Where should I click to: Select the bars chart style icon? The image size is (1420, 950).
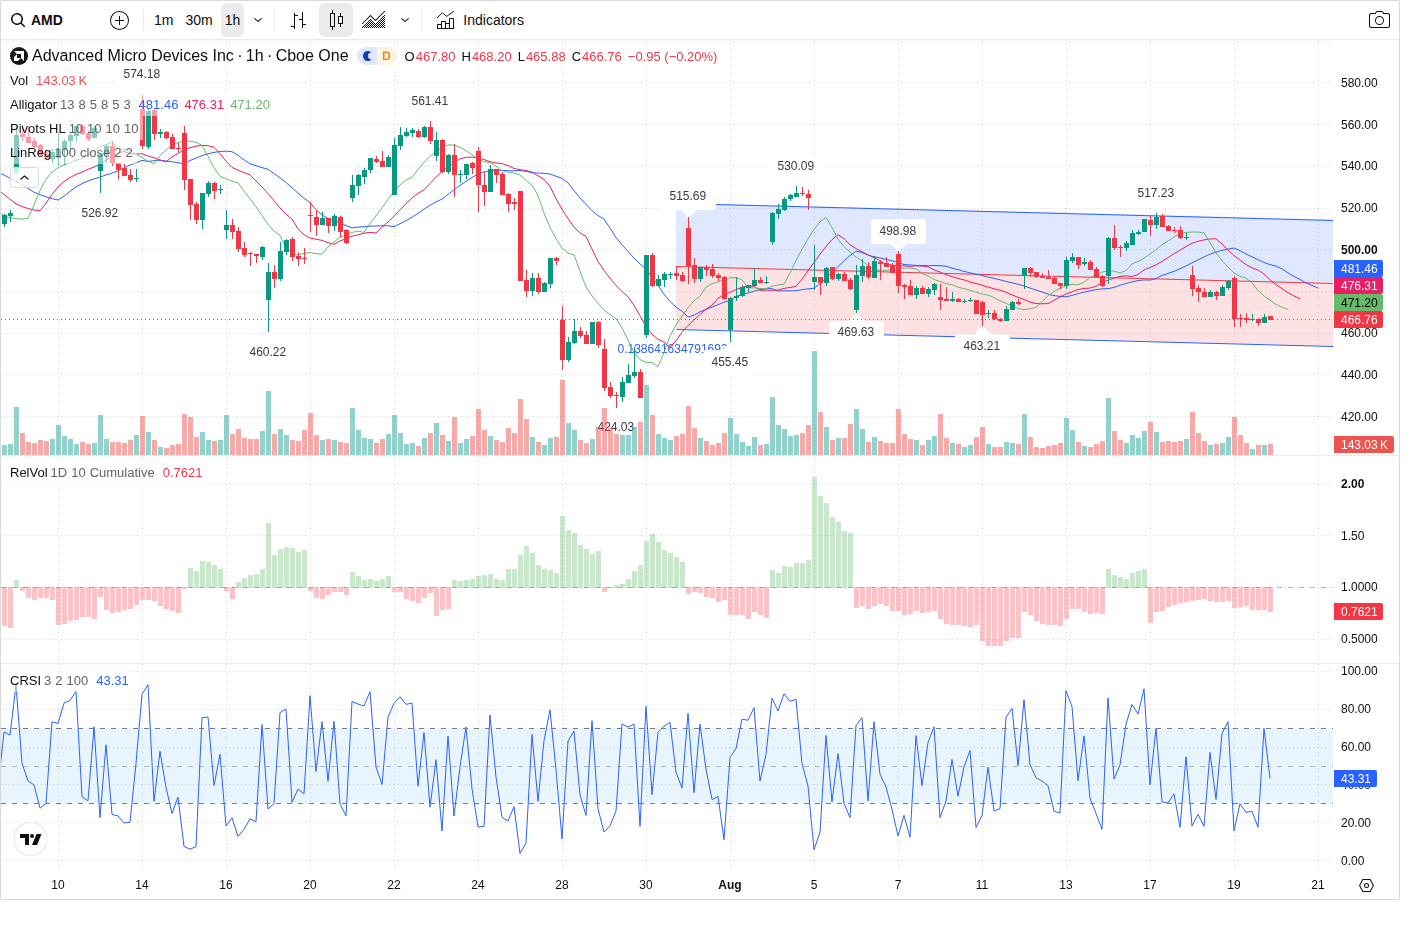(298, 20)
